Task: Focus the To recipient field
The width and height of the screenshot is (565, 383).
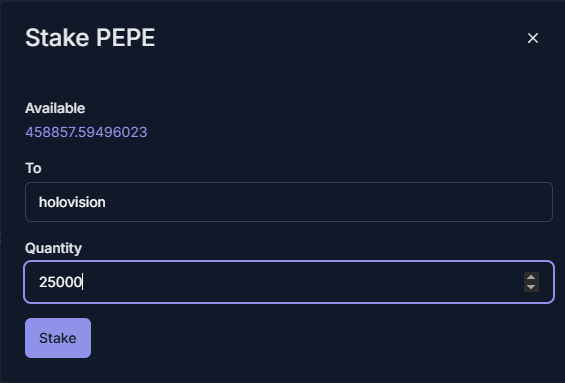Action: coord(289,202)
